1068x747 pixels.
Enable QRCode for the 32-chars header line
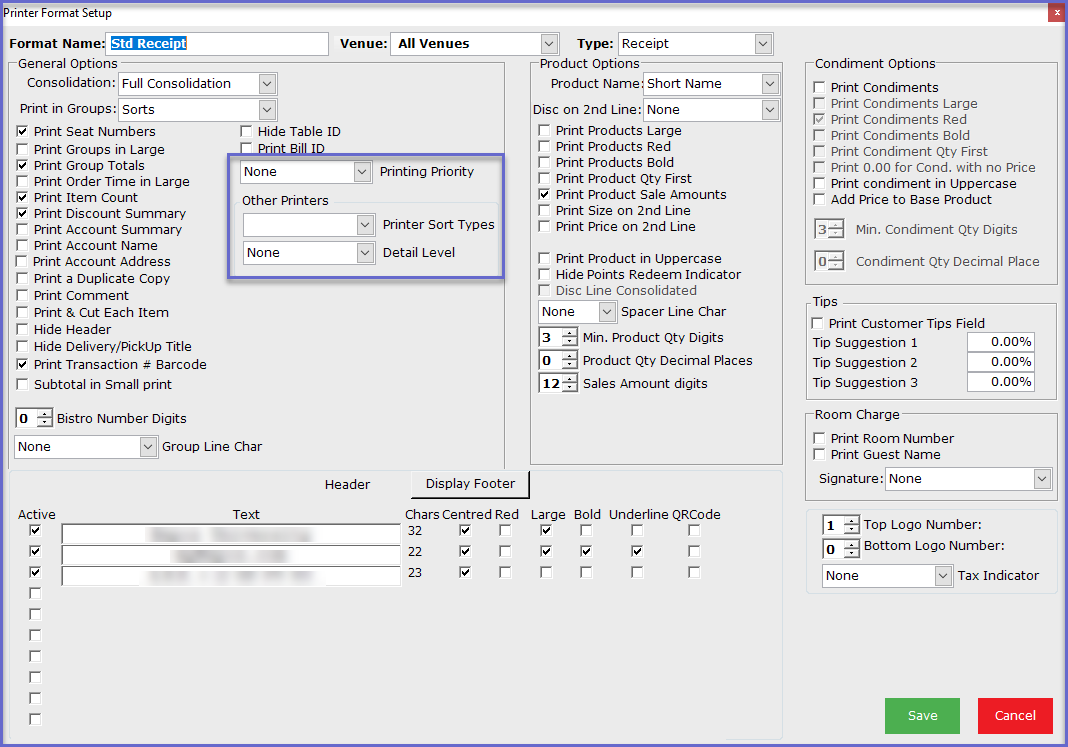point(694,530)
